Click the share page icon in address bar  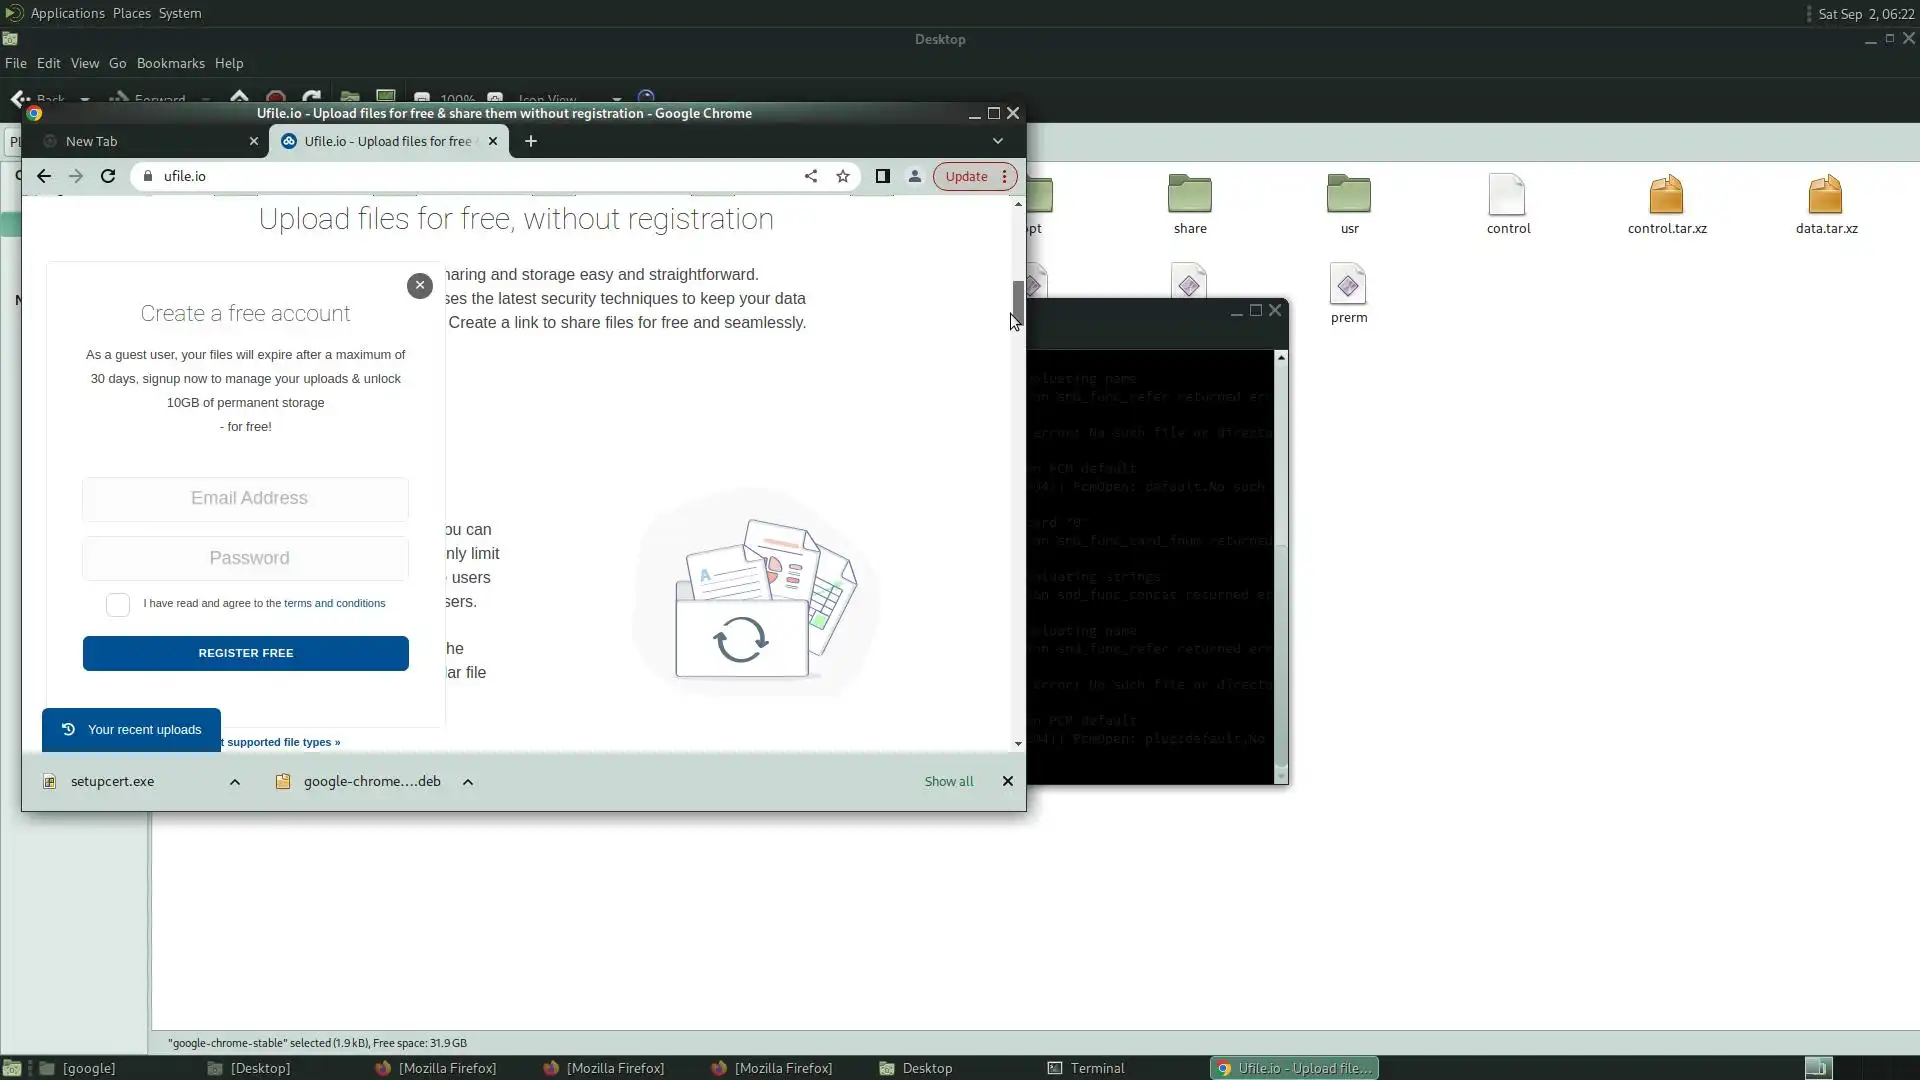(x=811, y=176)
